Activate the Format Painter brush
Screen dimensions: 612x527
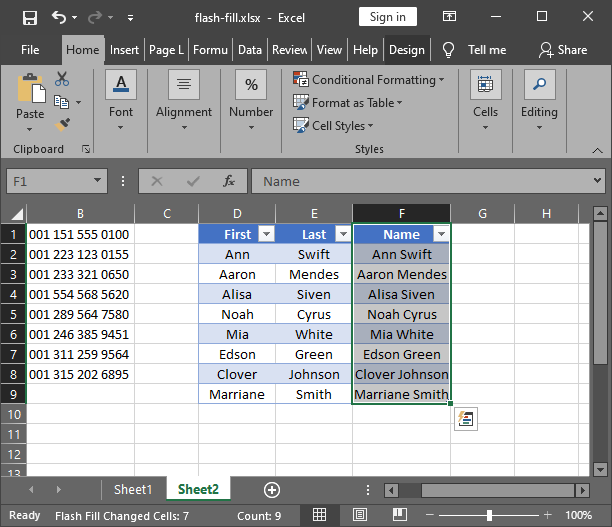pos(62,125)
